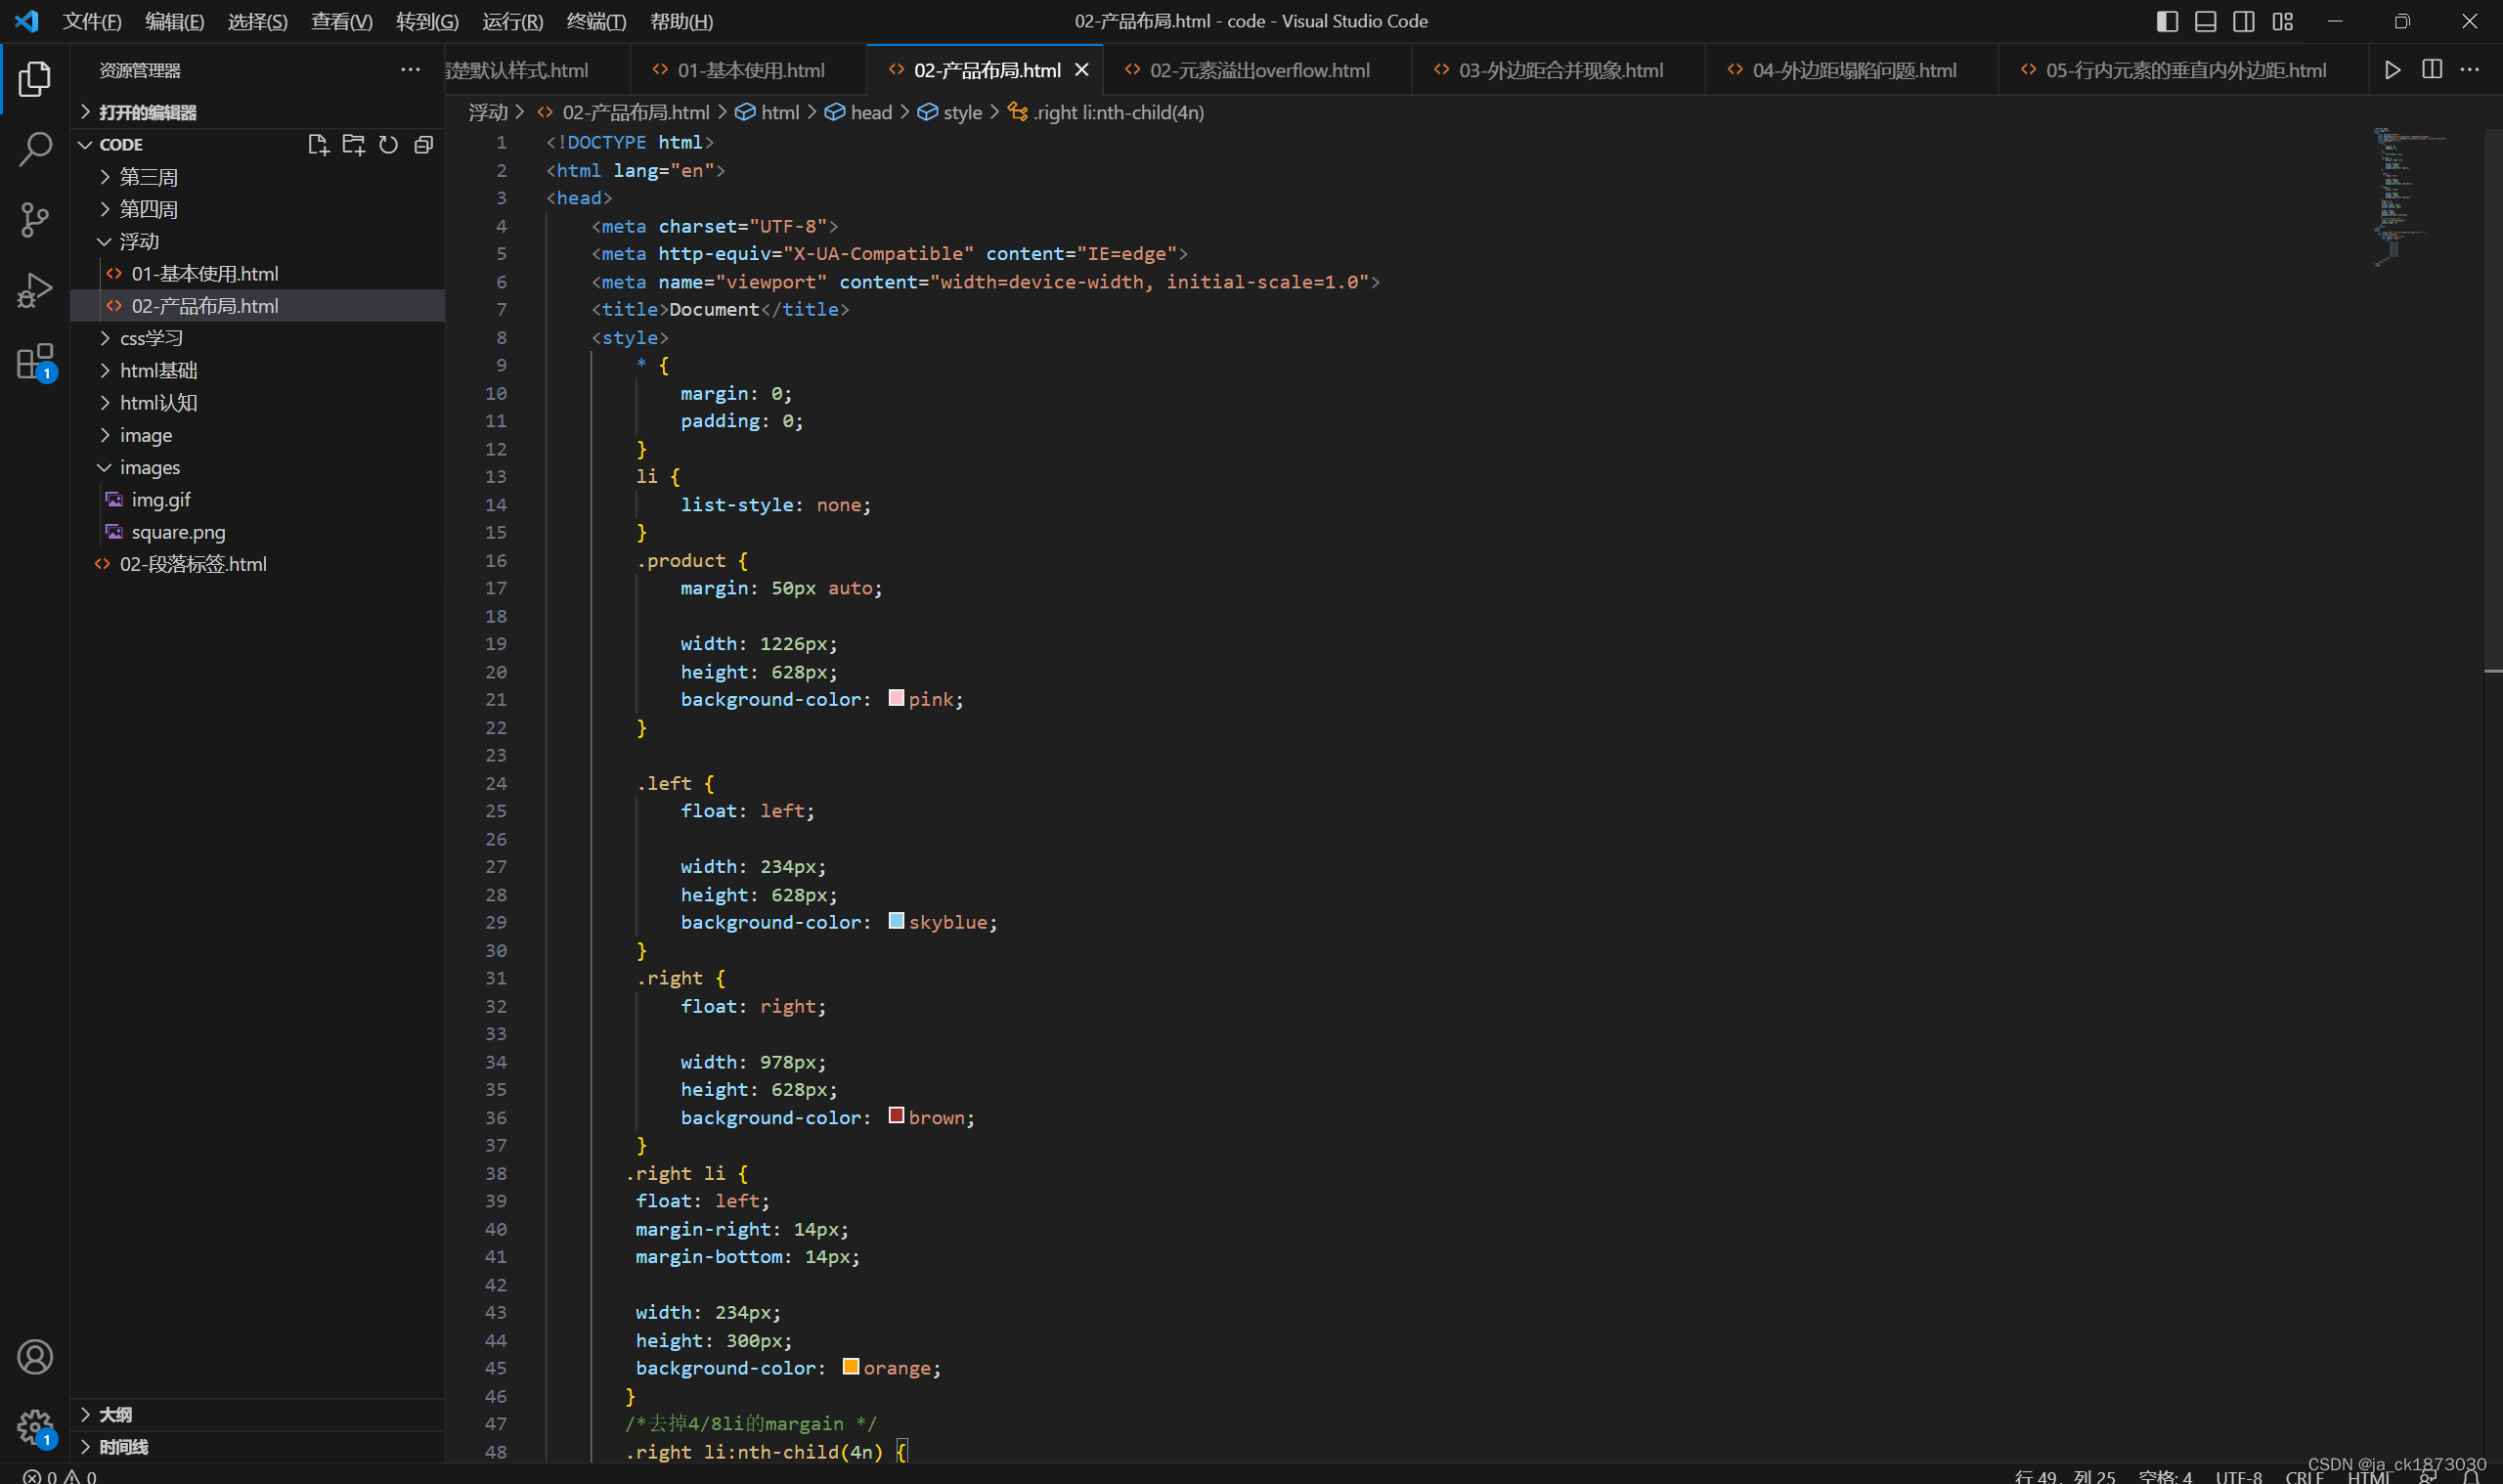Open the Extensions view
The width and height of the screenshot is (2503, 1484).
click(x=35, y=362)
